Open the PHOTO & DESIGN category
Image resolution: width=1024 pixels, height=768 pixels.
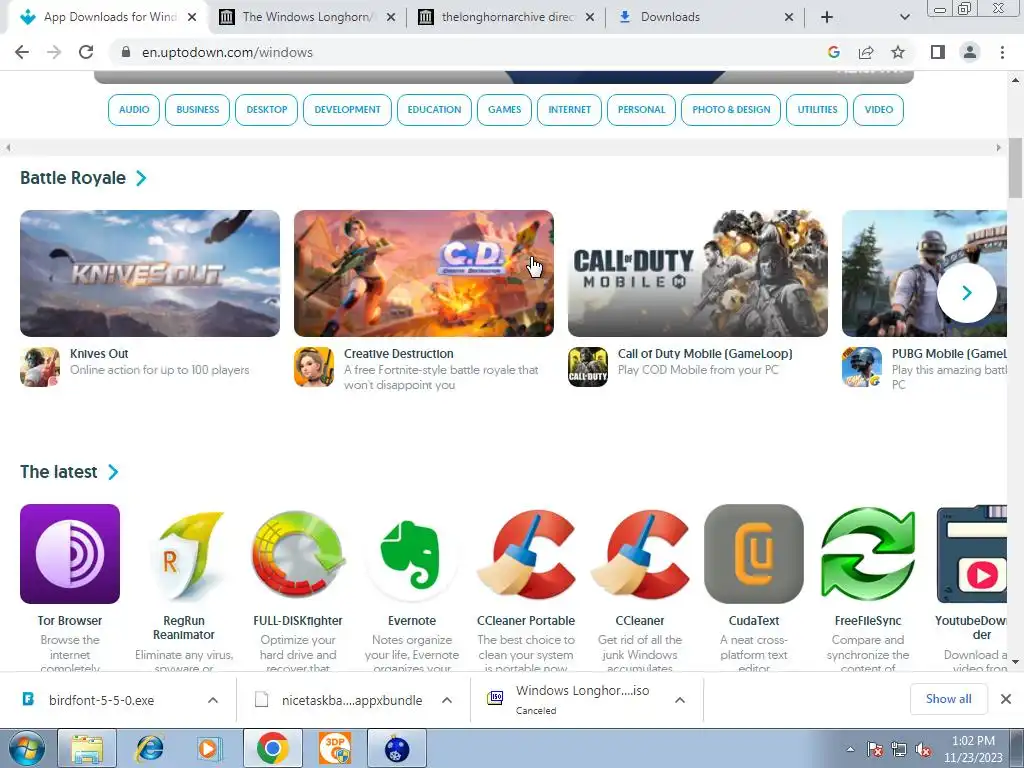coord(731,110)
